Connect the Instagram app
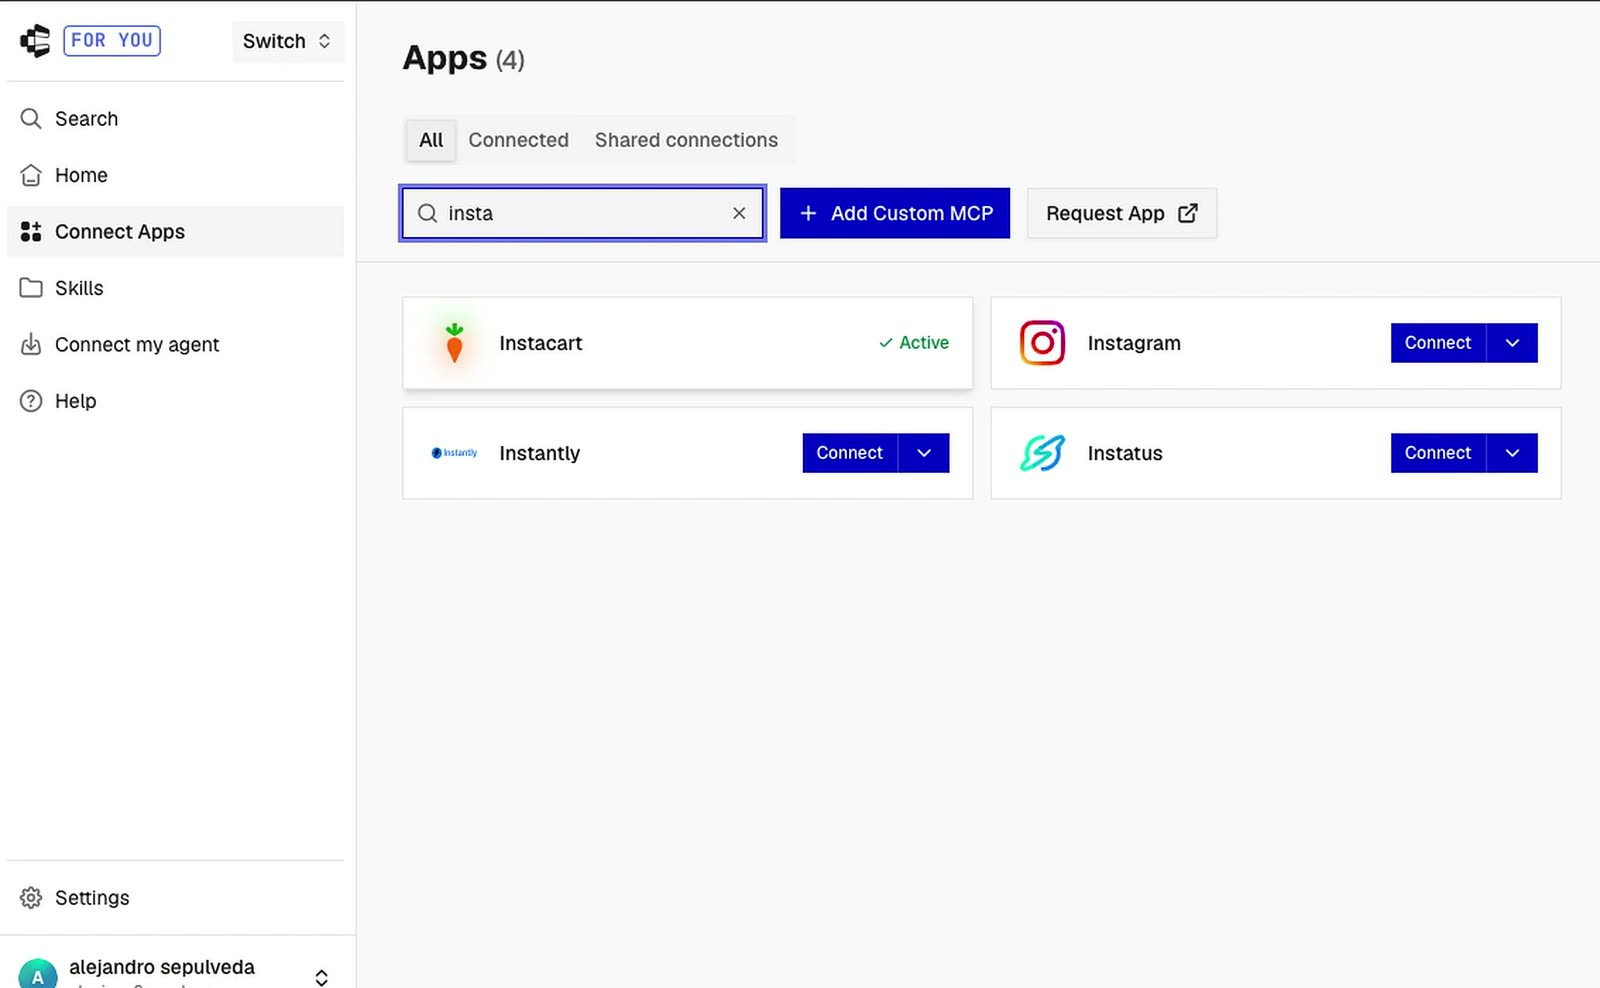Screen dimensions: 1600x988 pos(1438,343)
